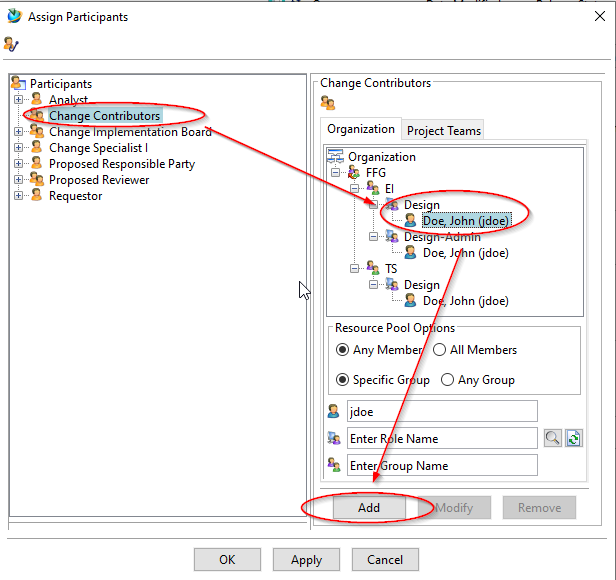616x580 pixels.
Task: Click the participant icon in the top toolbar
Action: pos(11,44)
